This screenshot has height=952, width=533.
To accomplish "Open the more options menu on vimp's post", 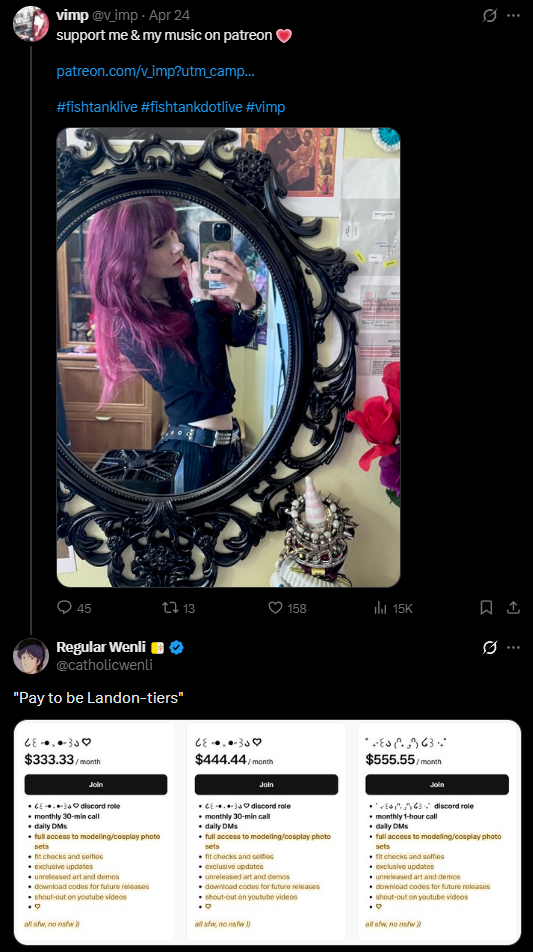I will [514, 16].
